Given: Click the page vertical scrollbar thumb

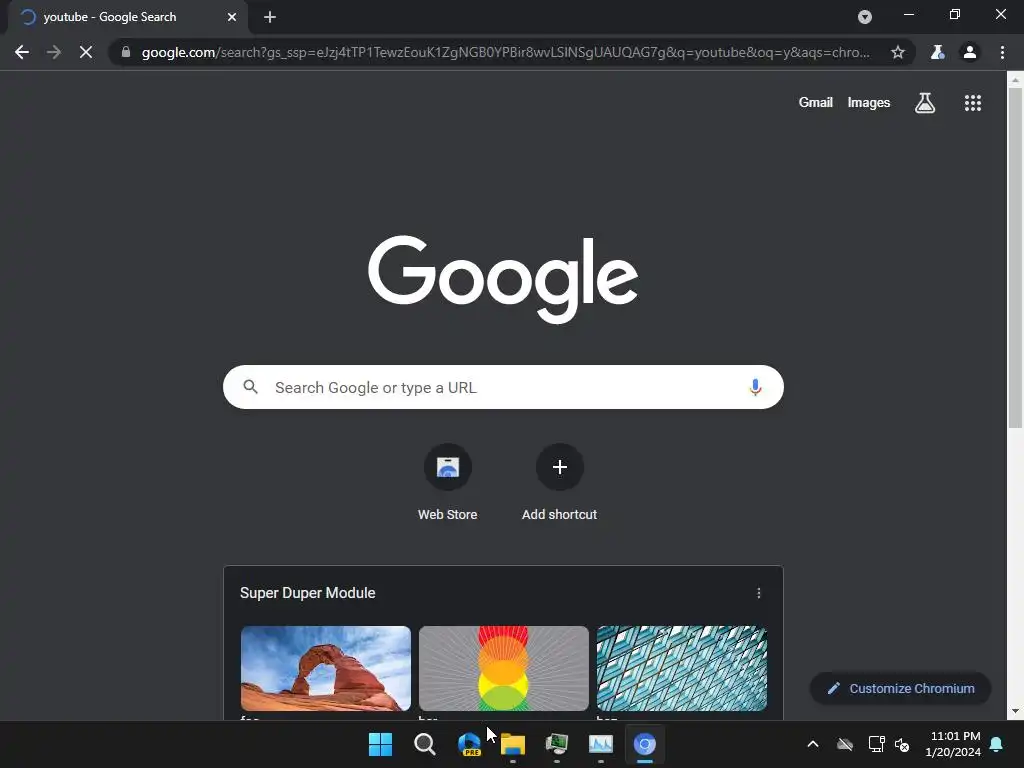Looking at the screenshot, I should 1015,258.
